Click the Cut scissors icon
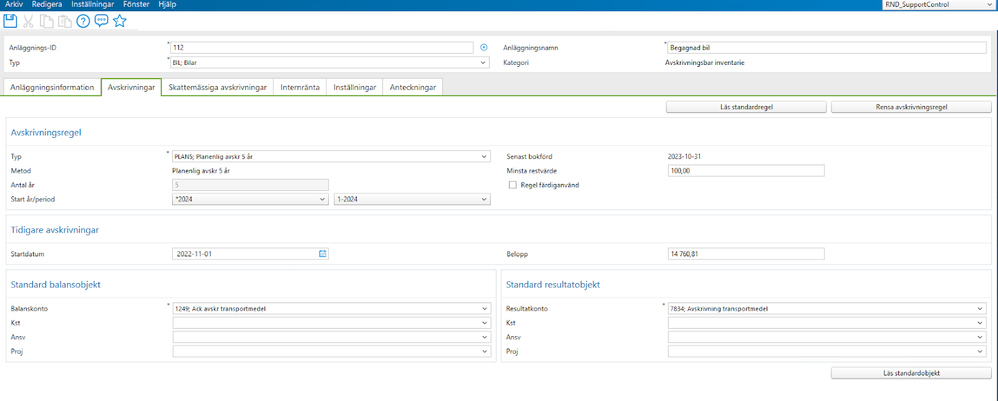The width and height of the screenshot is (998, 401). pos(29,21)
